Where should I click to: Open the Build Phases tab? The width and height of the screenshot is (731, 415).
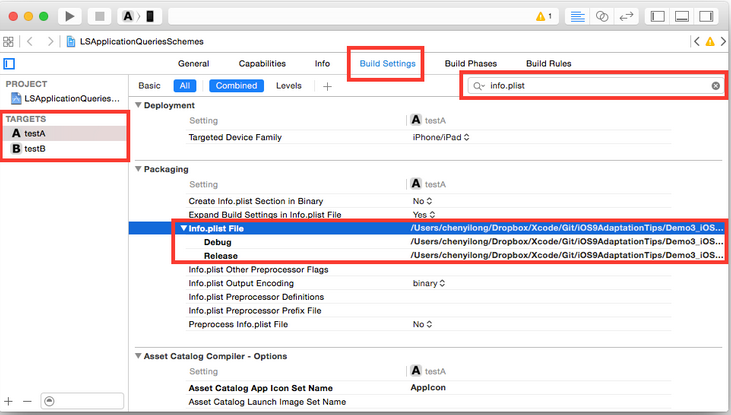pos(470,63)
